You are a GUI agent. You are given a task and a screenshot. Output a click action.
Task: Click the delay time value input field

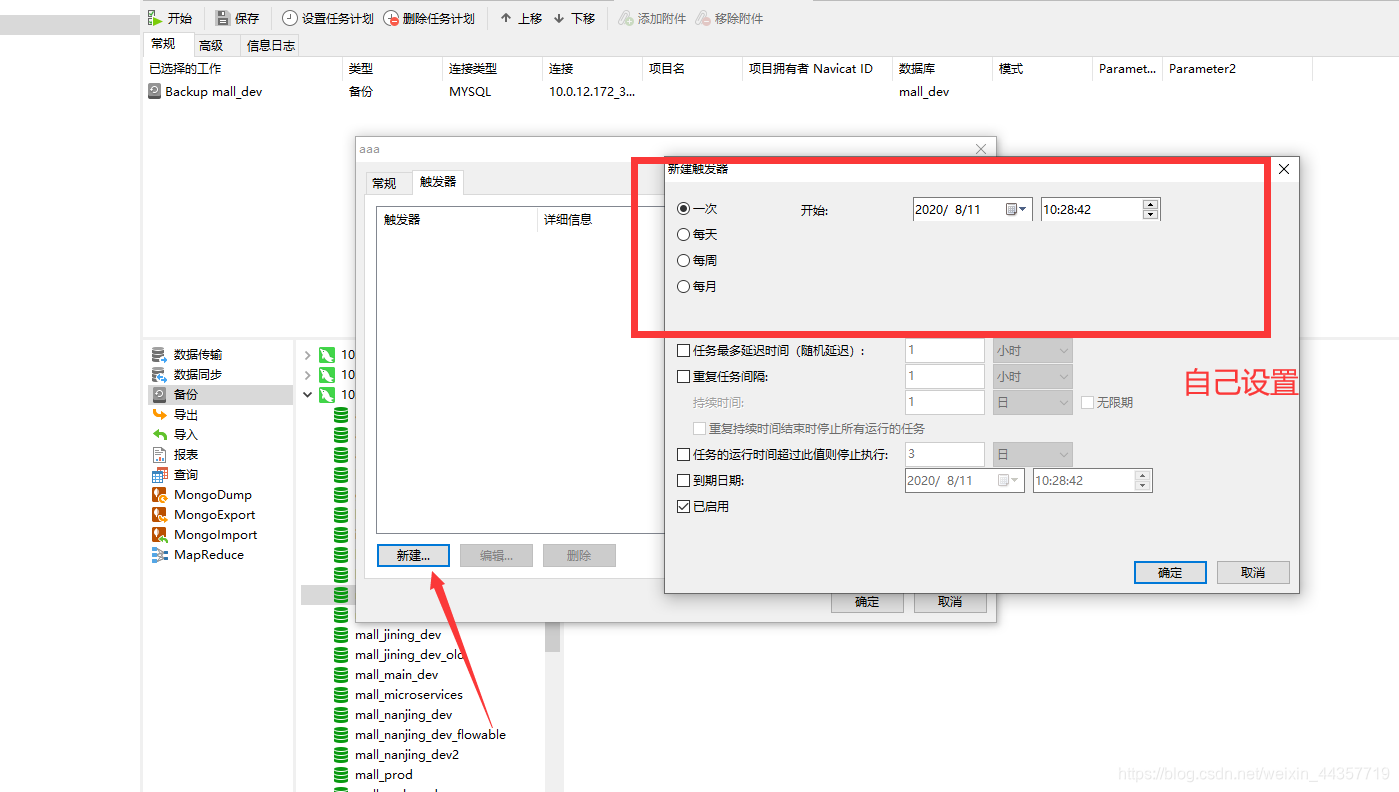[x=945, y=351]
